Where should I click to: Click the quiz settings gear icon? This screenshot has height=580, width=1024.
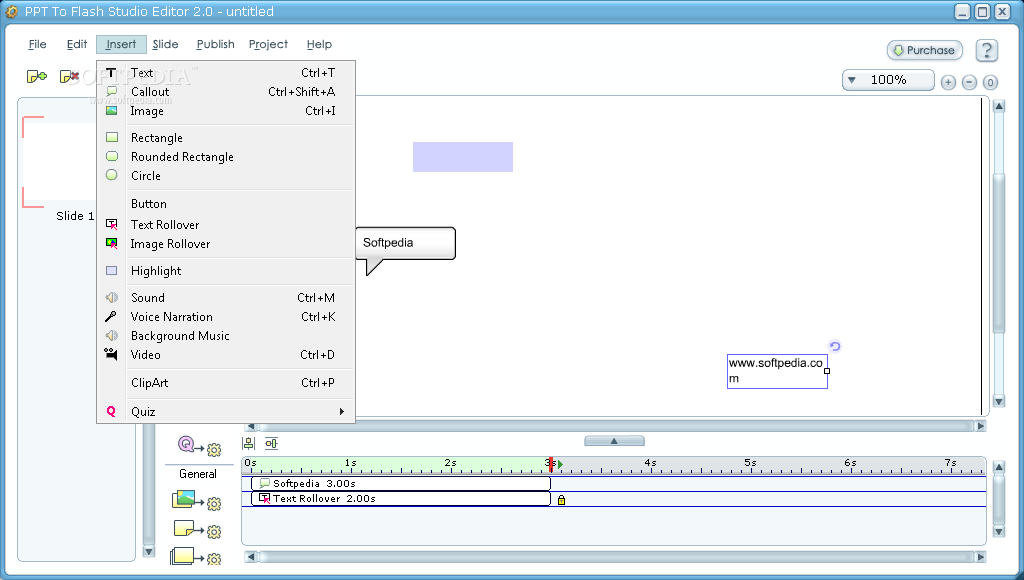click(x=200, y=446)
